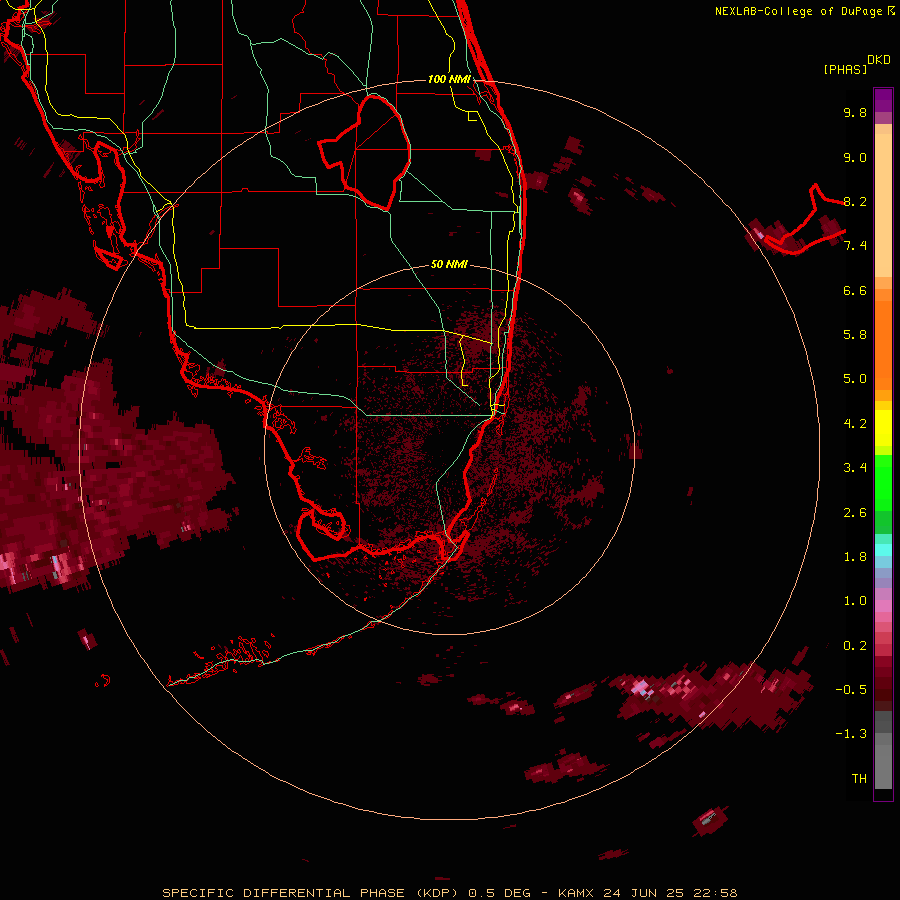Click the bright echo cluster southeast of the Keys
The width and height of the screenshot is (900, 900).
(712, 695)
